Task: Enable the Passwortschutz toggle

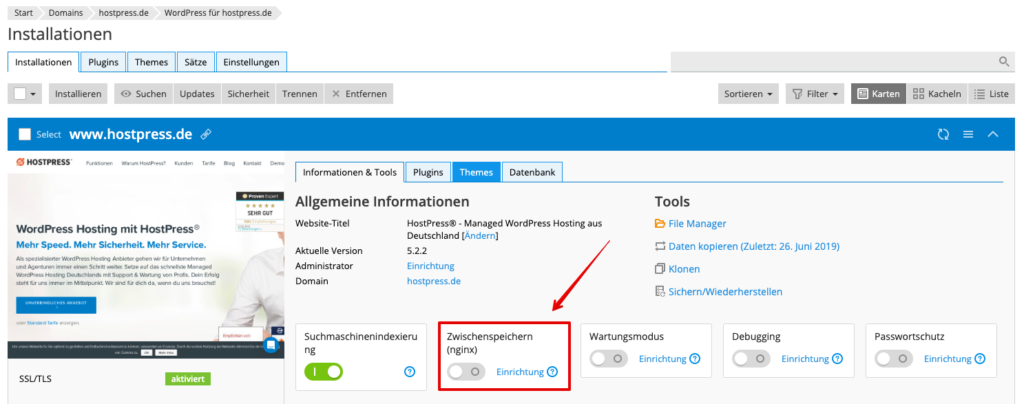Action: 893,358
